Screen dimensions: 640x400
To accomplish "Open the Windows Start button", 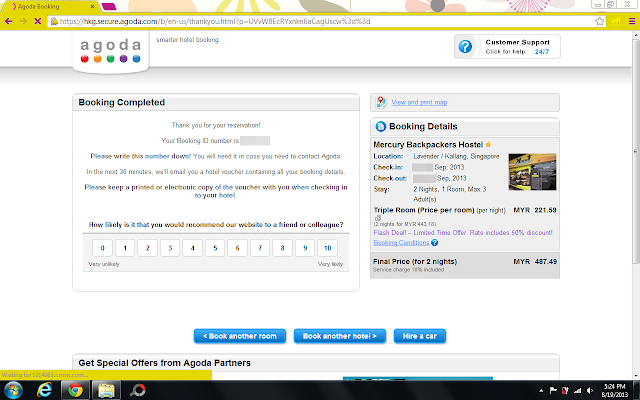I will point(12,390).
